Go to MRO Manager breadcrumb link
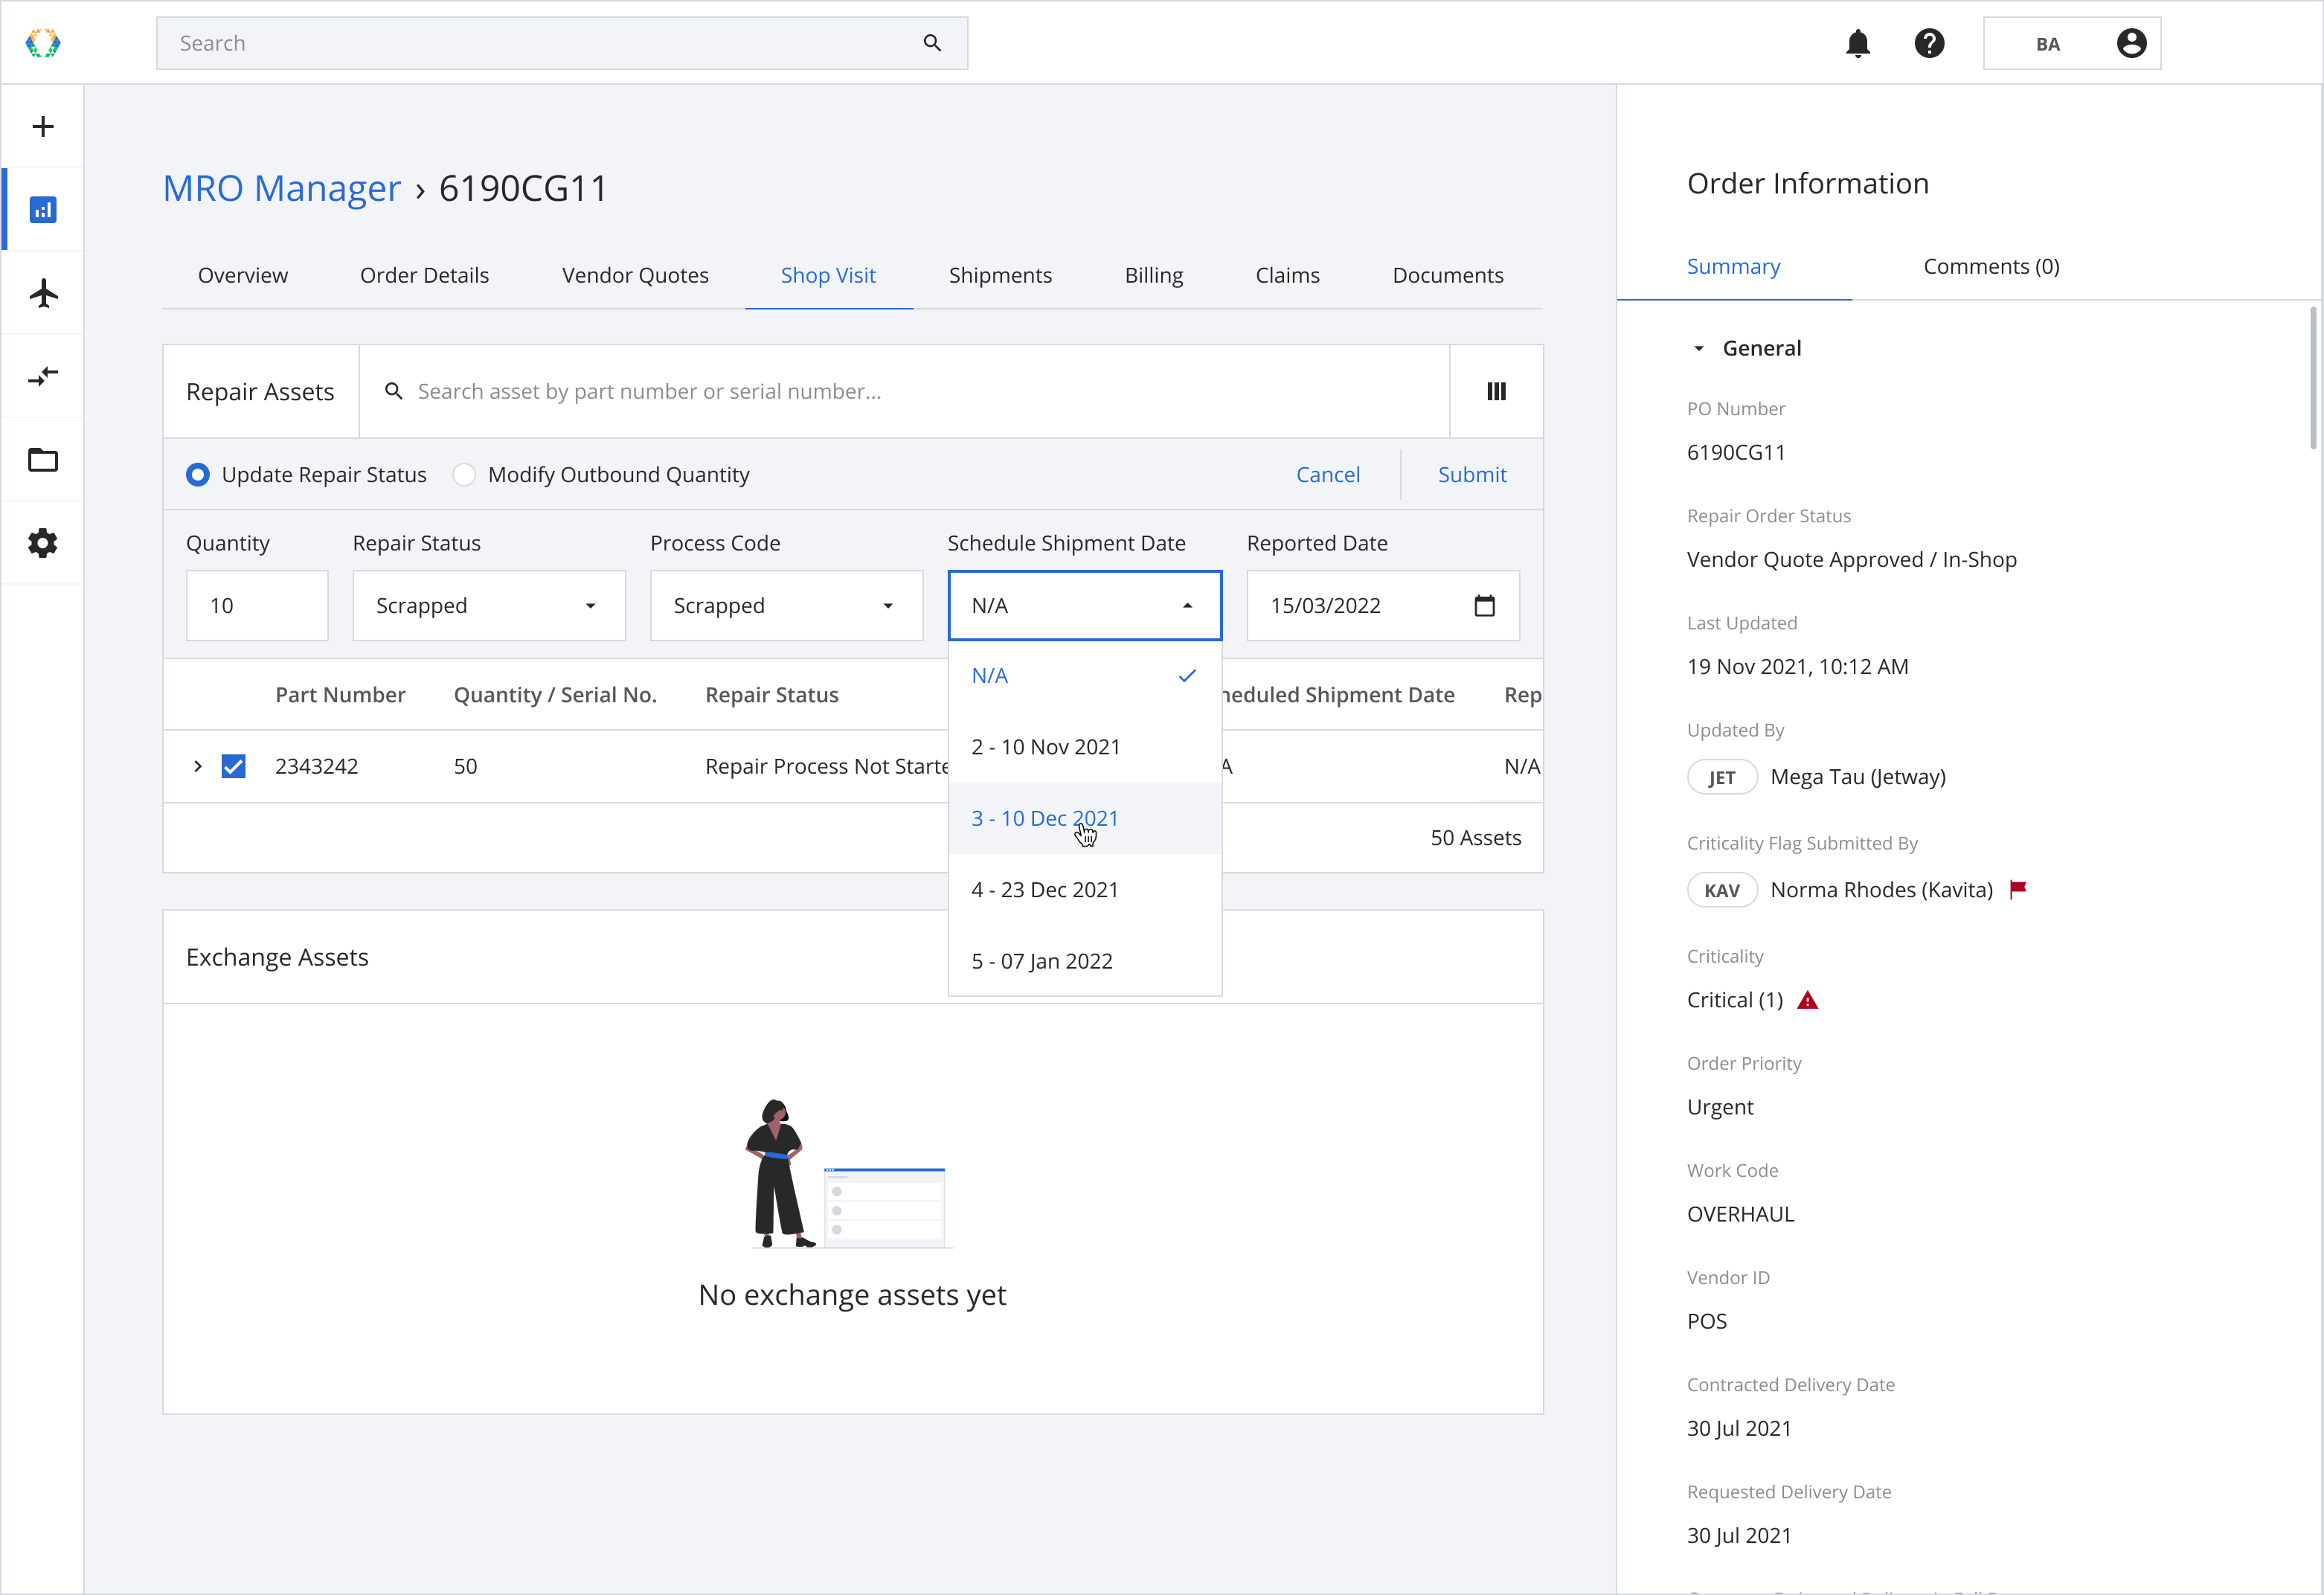Image resolution: width=2324 pixels, height=1595 pixels. pyautogui.click(x=282, y=188)
